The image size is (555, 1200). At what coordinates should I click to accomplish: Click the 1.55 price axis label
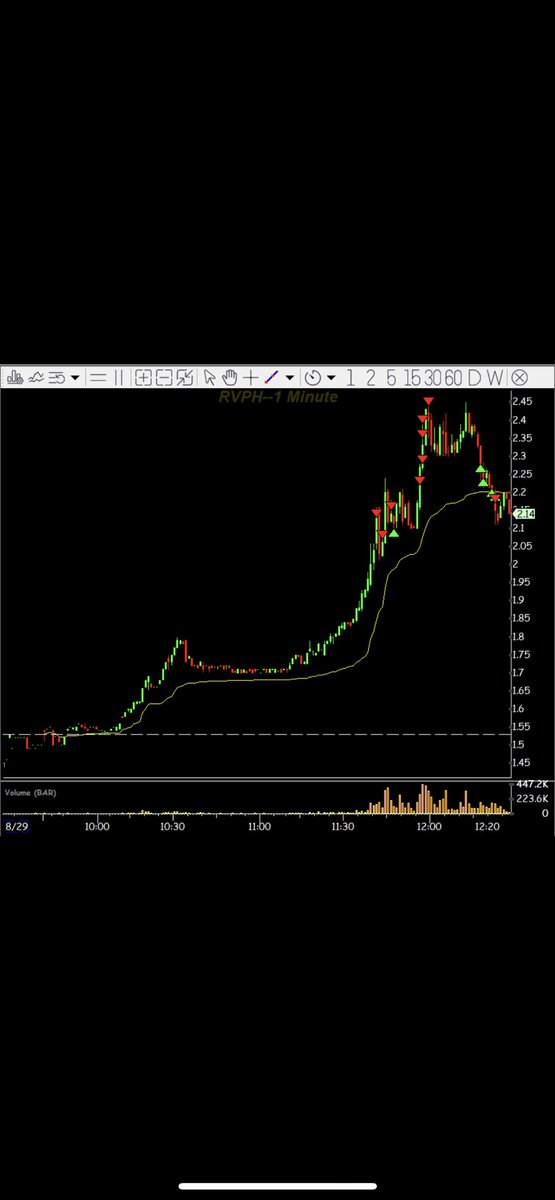click(521, 728)
